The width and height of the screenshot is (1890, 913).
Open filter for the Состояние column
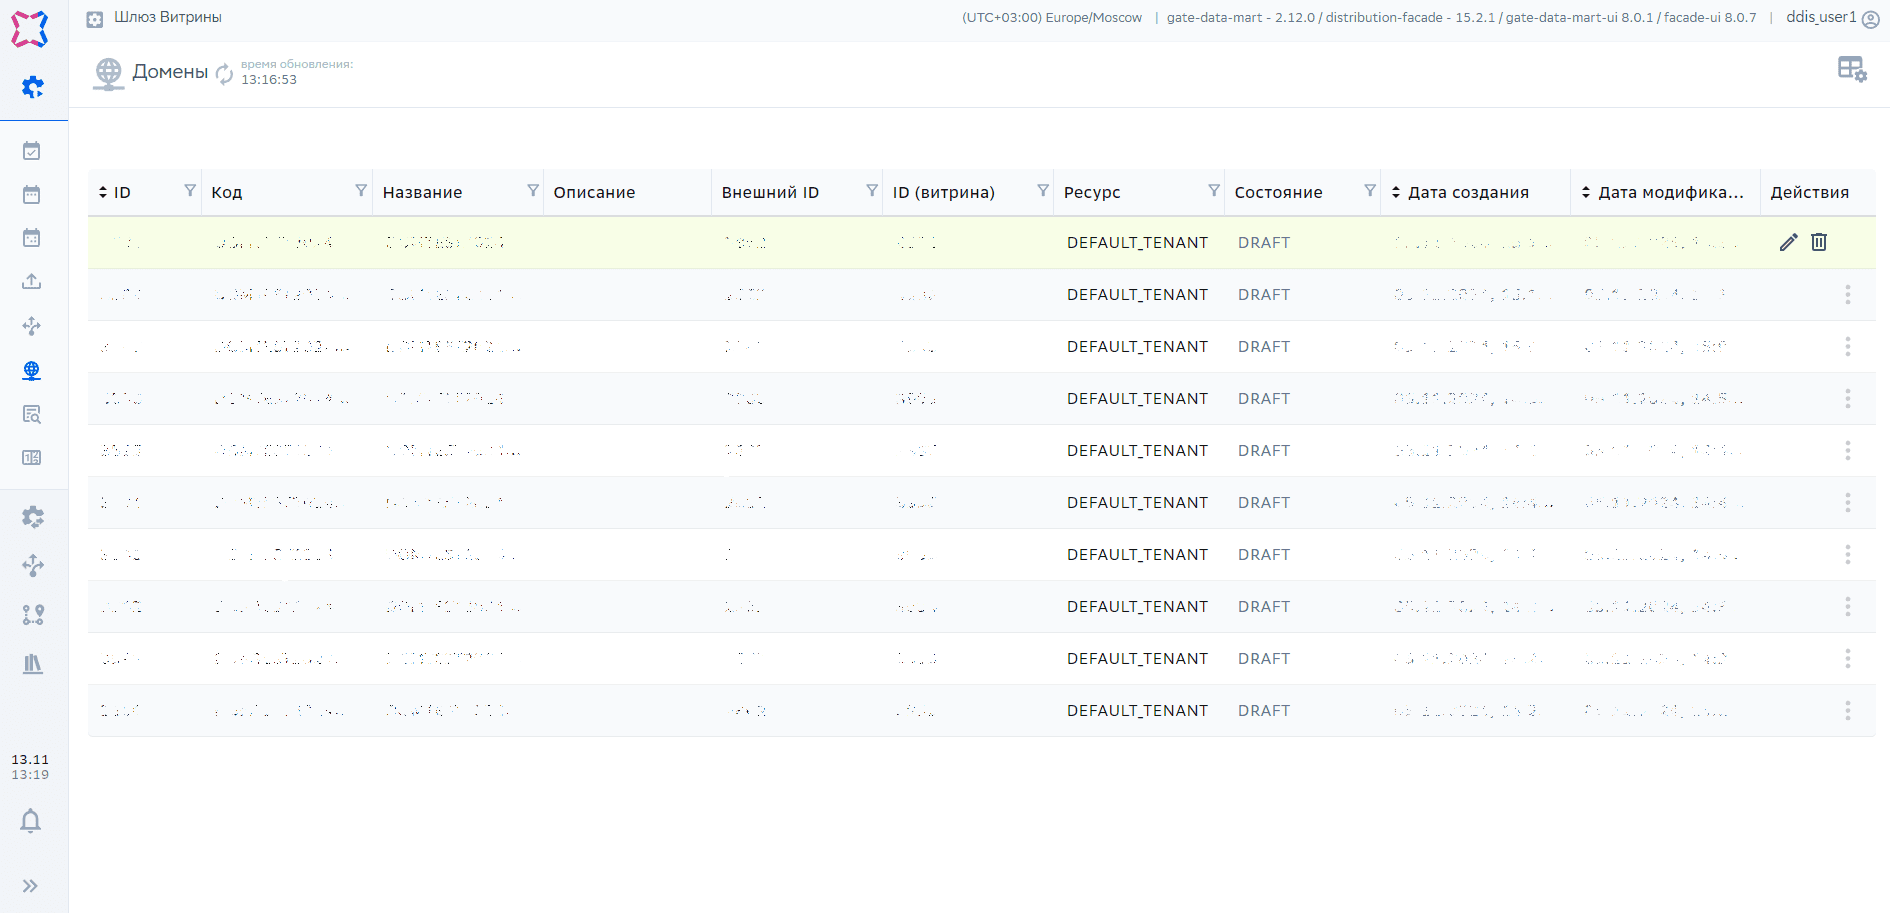coord(1370,191)
